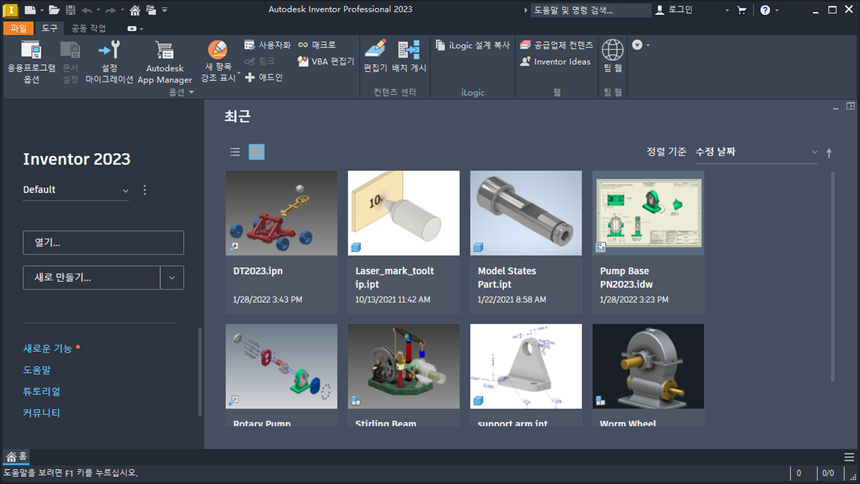Viewport: 860px width, 484px height.
Task: Open the 튜토리얼 link
Action: pos(42,391)
